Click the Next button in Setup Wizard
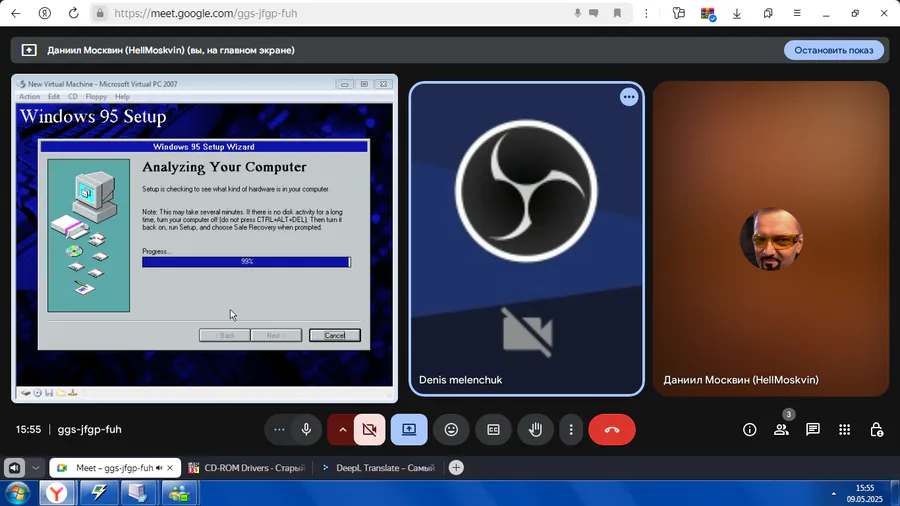The image size is (900, 506). [276, 336]
